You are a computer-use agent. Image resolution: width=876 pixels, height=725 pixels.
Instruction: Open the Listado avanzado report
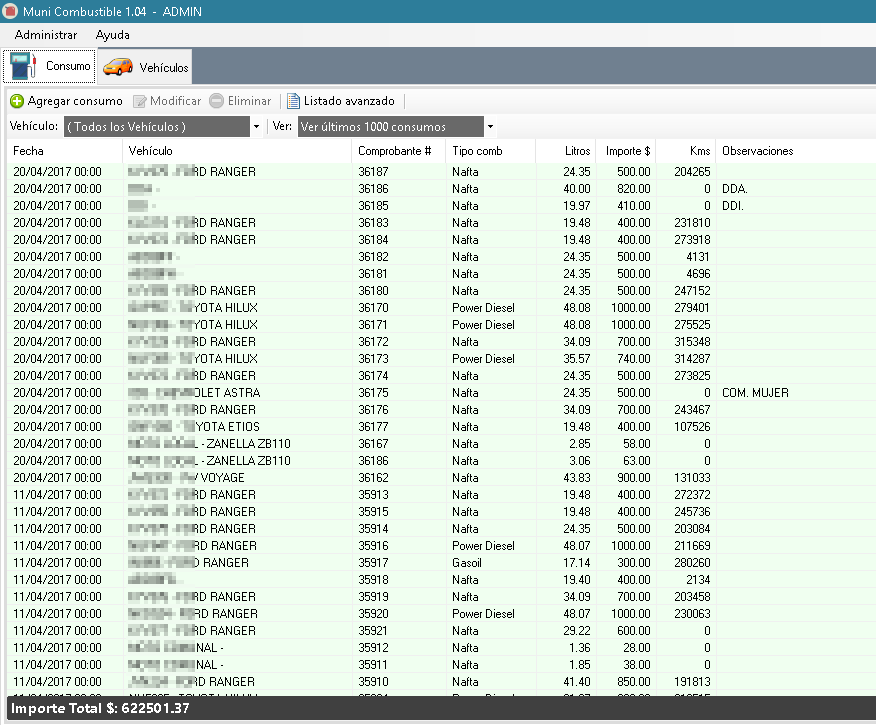click(341, 101)
